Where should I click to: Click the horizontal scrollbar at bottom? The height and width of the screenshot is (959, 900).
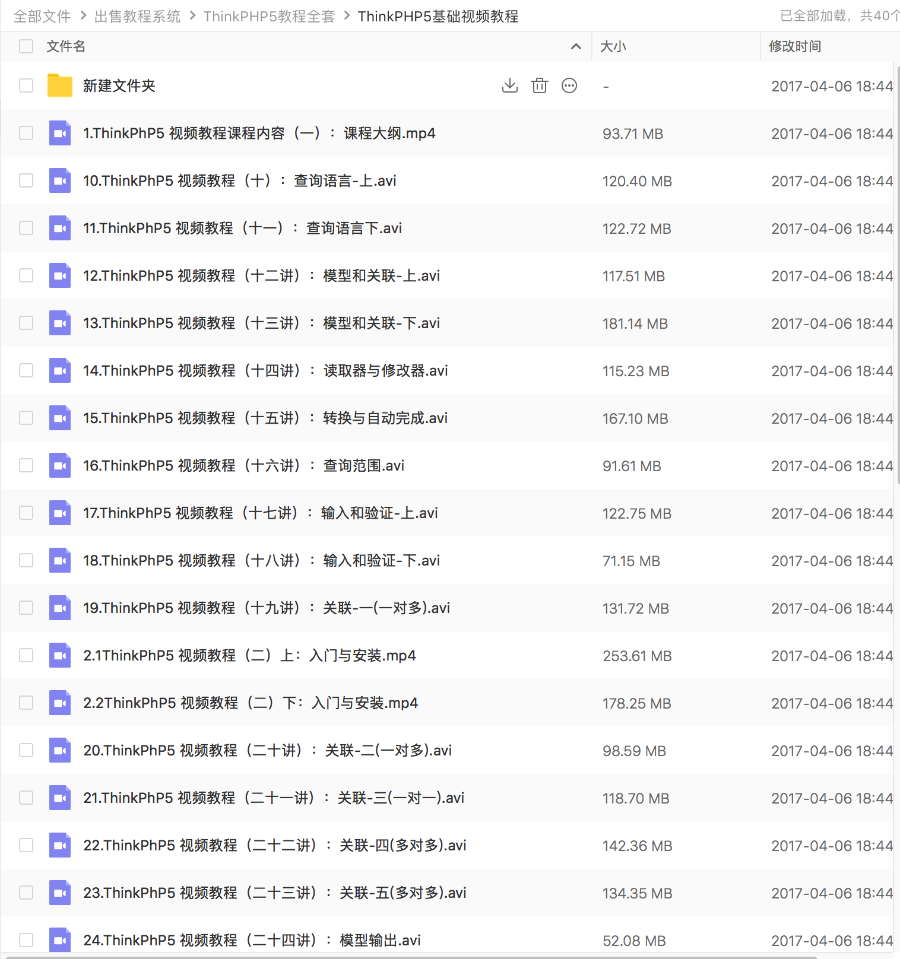[410, 957]
